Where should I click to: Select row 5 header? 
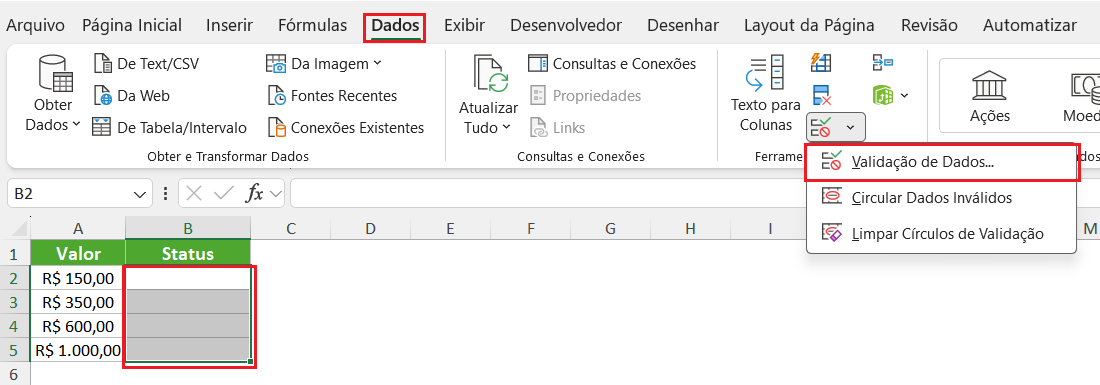point(15,349)
